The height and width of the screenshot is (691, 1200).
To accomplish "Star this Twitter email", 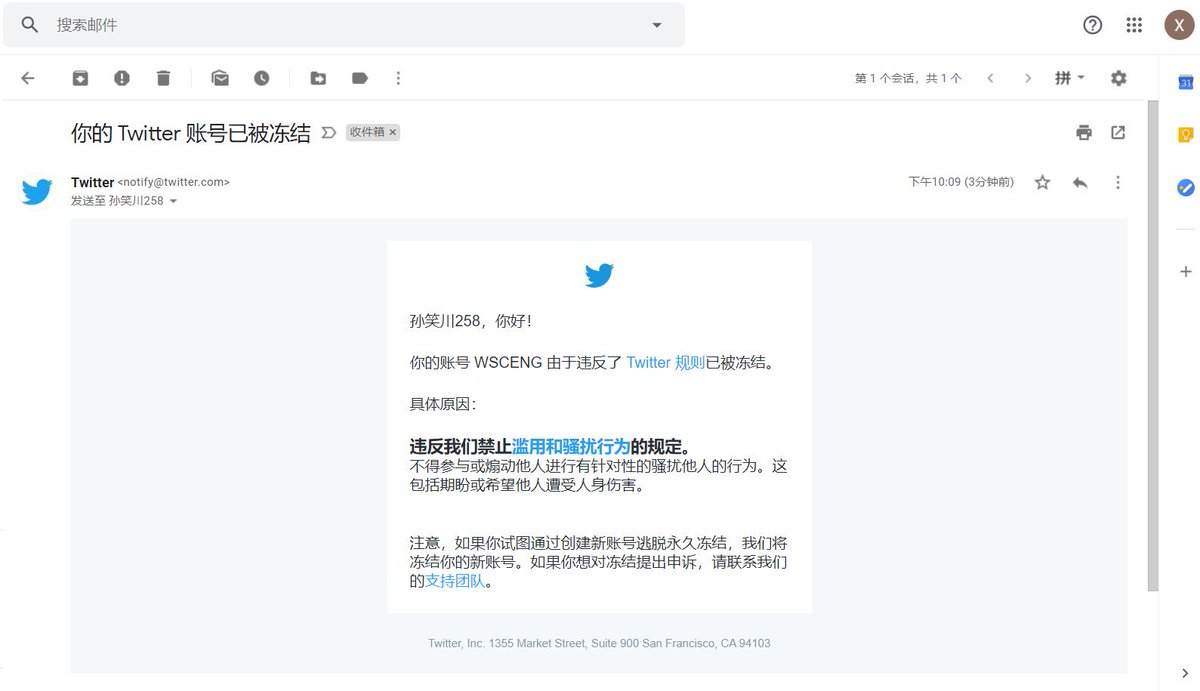I will coord(1042,182).
